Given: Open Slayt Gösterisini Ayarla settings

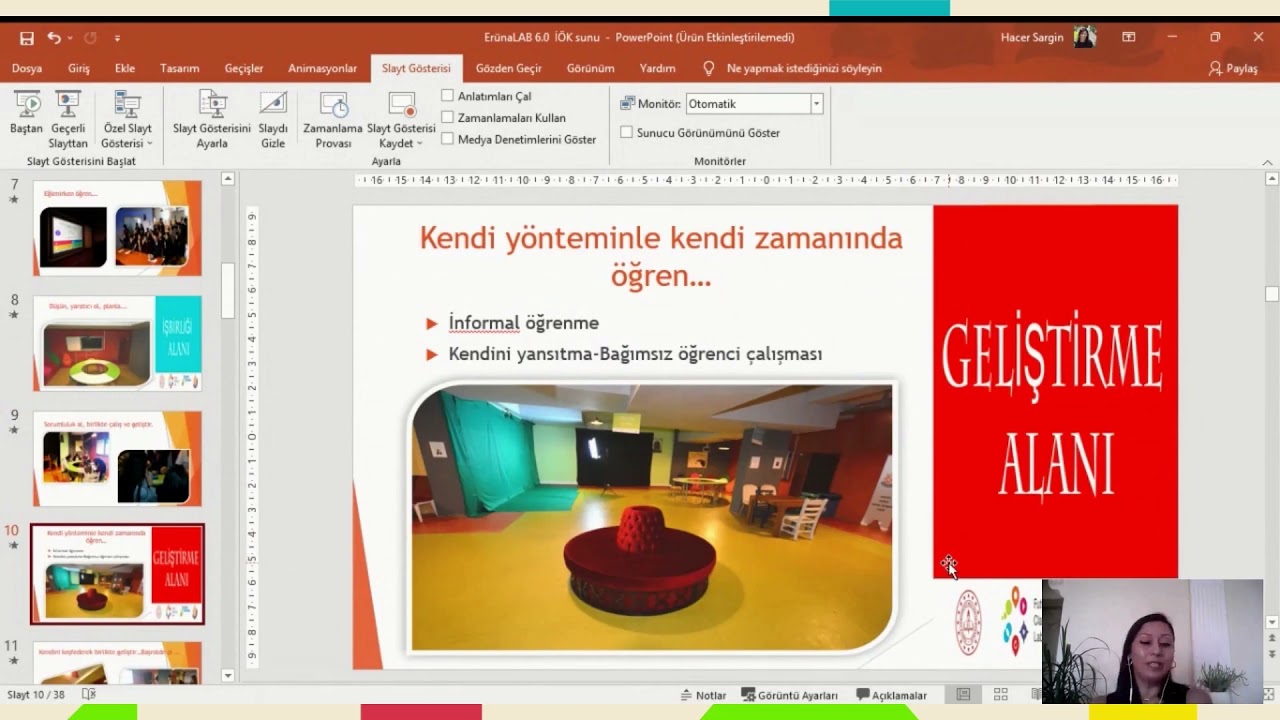Looking at the screenshot, I should 212,119.
